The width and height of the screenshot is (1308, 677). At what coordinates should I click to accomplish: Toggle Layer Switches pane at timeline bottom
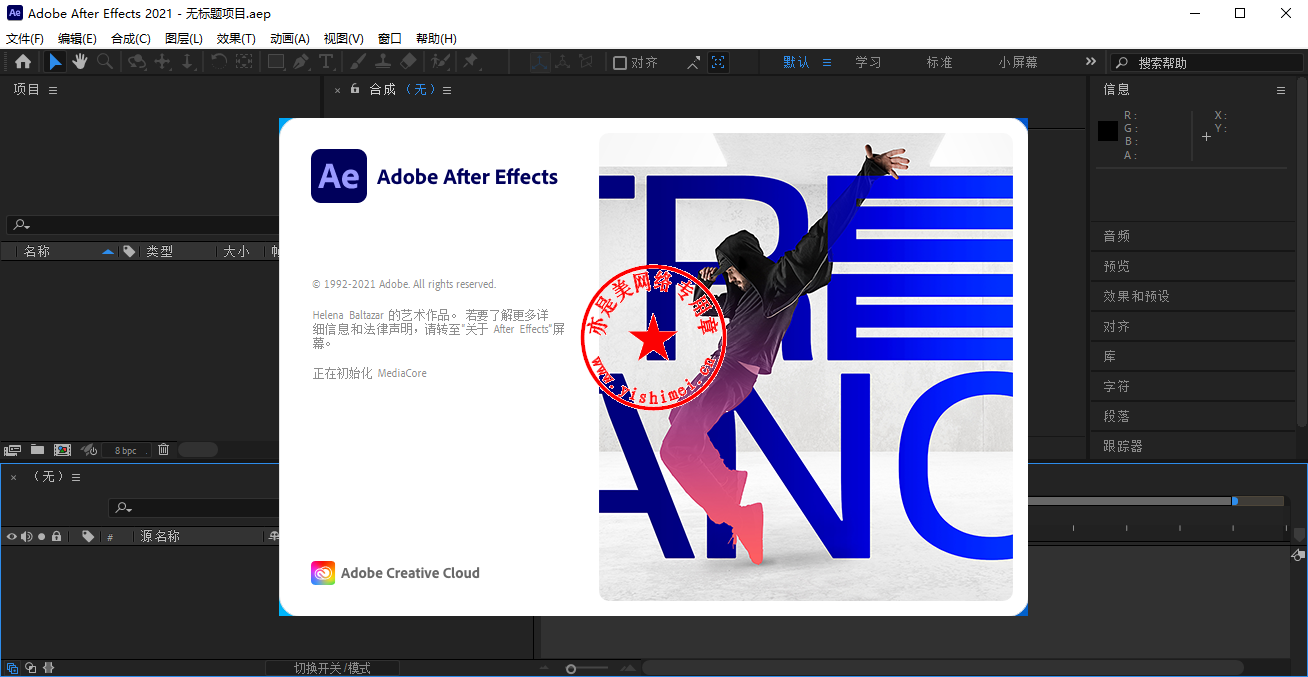click(12, 668)
